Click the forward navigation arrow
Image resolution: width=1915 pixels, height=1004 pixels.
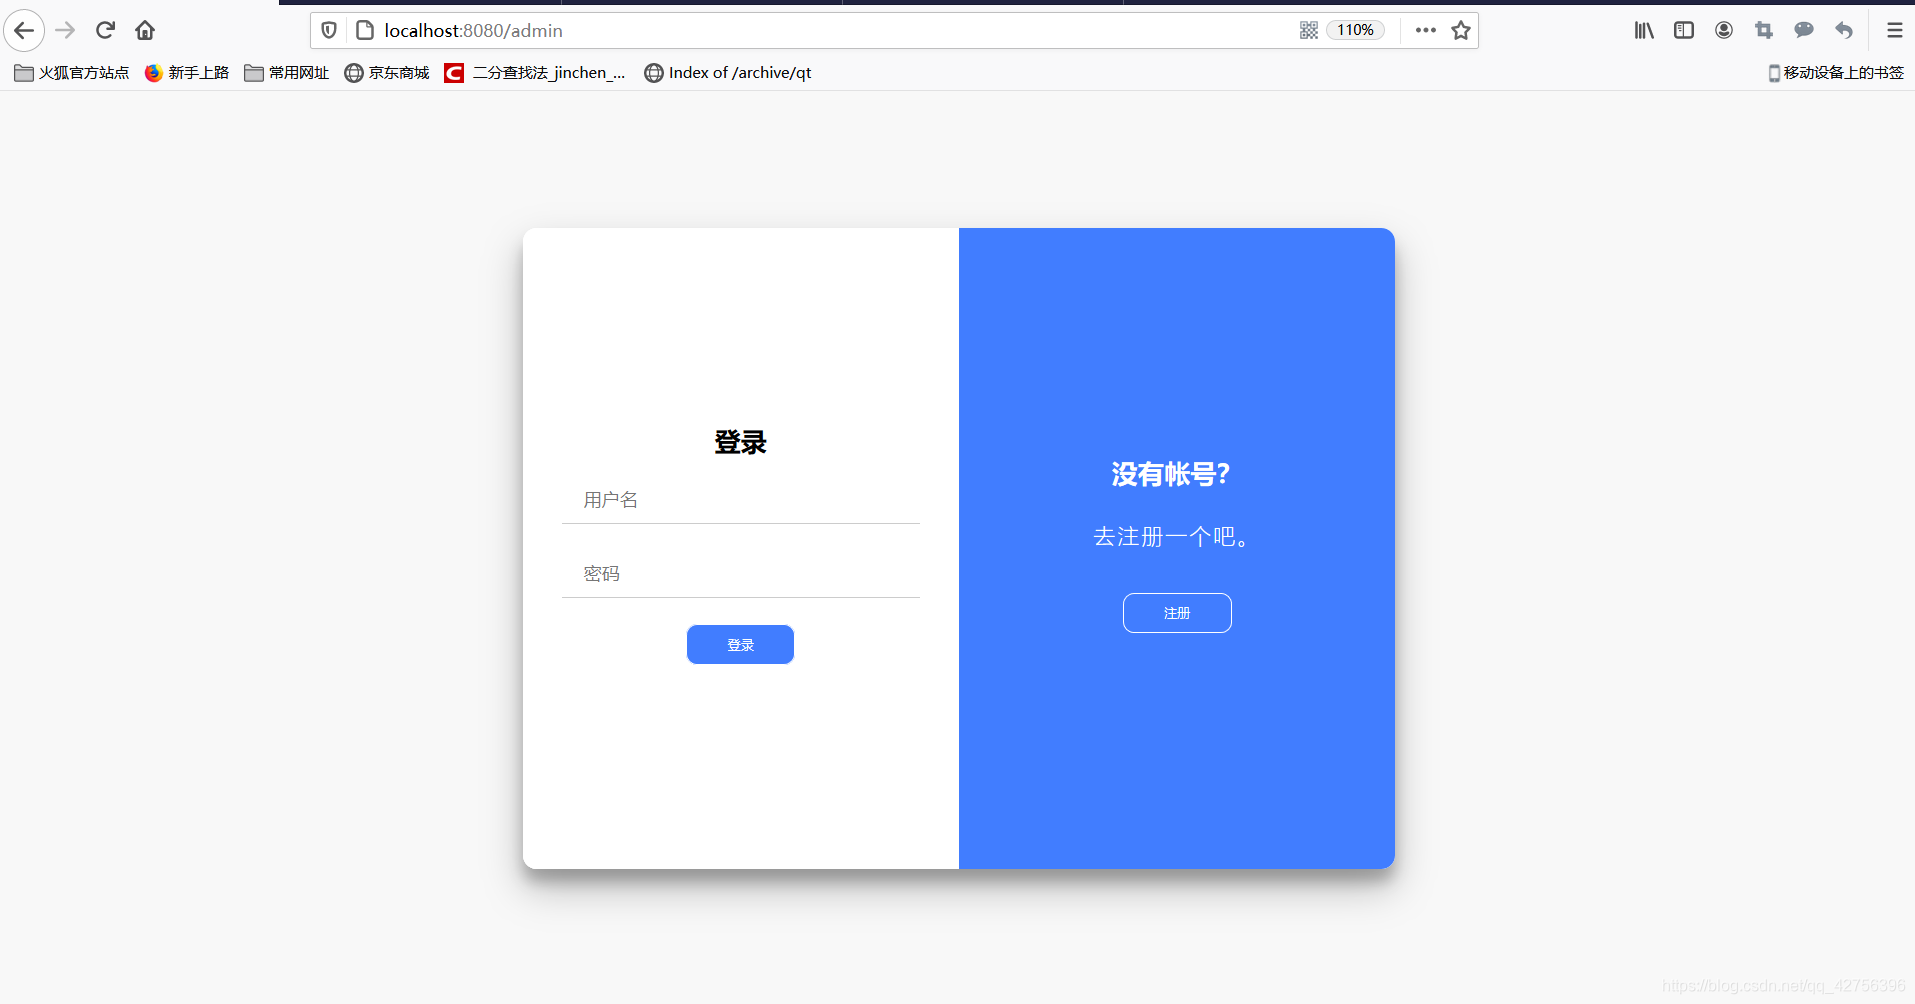pos(65,30)
